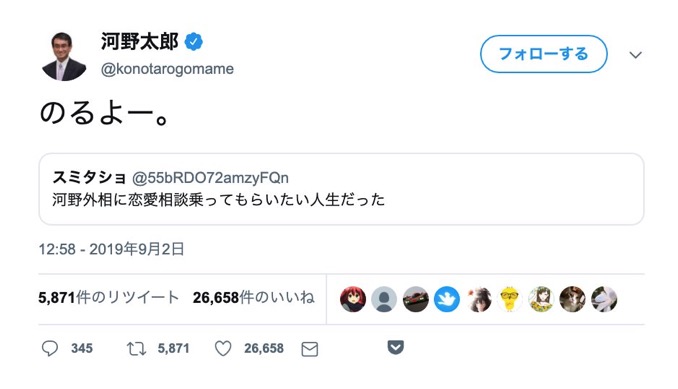Click the 河野太郎 display name
678x389 pixels.
pos(140,42)
